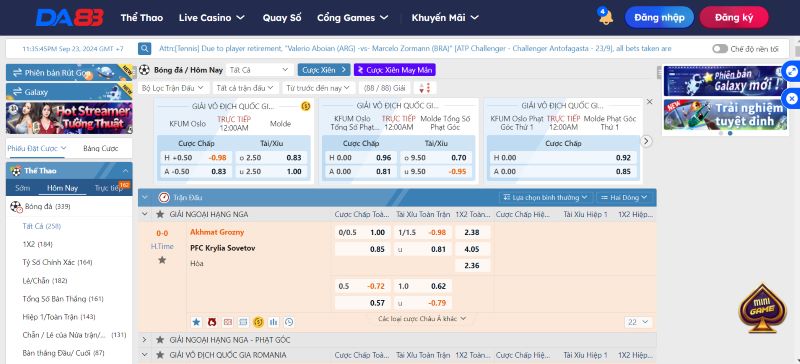The width and height of the screenshot is (800, 364).
Task: Open the notification bell icon
Action: coord(606,17)
